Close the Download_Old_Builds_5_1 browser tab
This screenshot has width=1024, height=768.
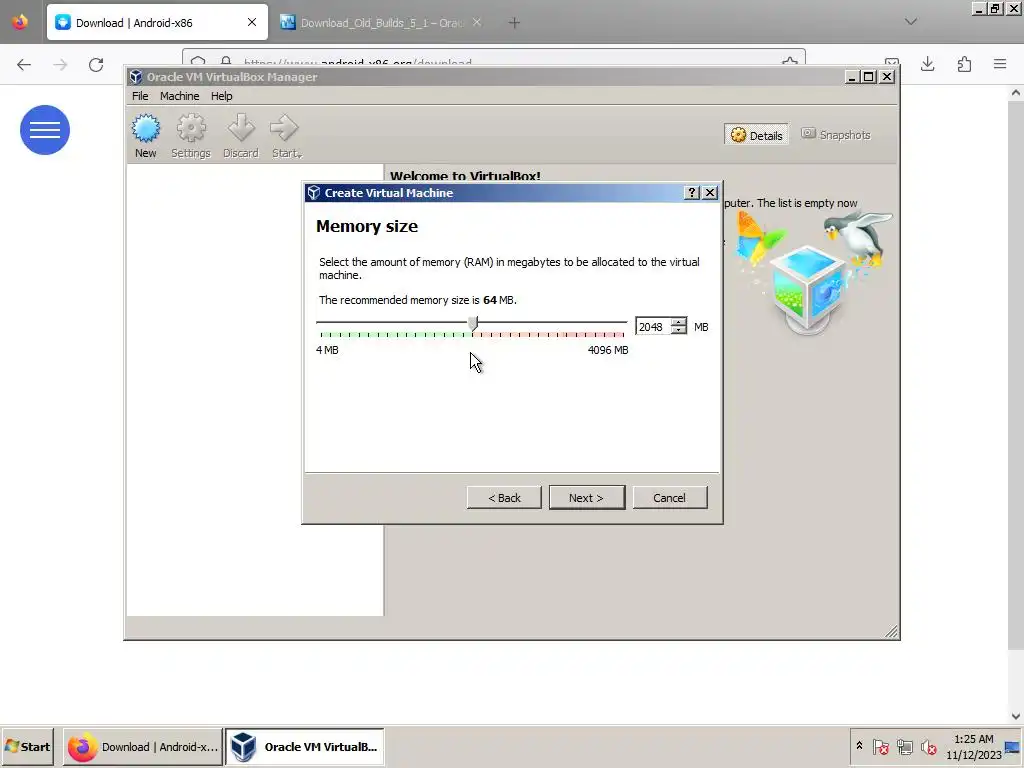click(477, 23)
